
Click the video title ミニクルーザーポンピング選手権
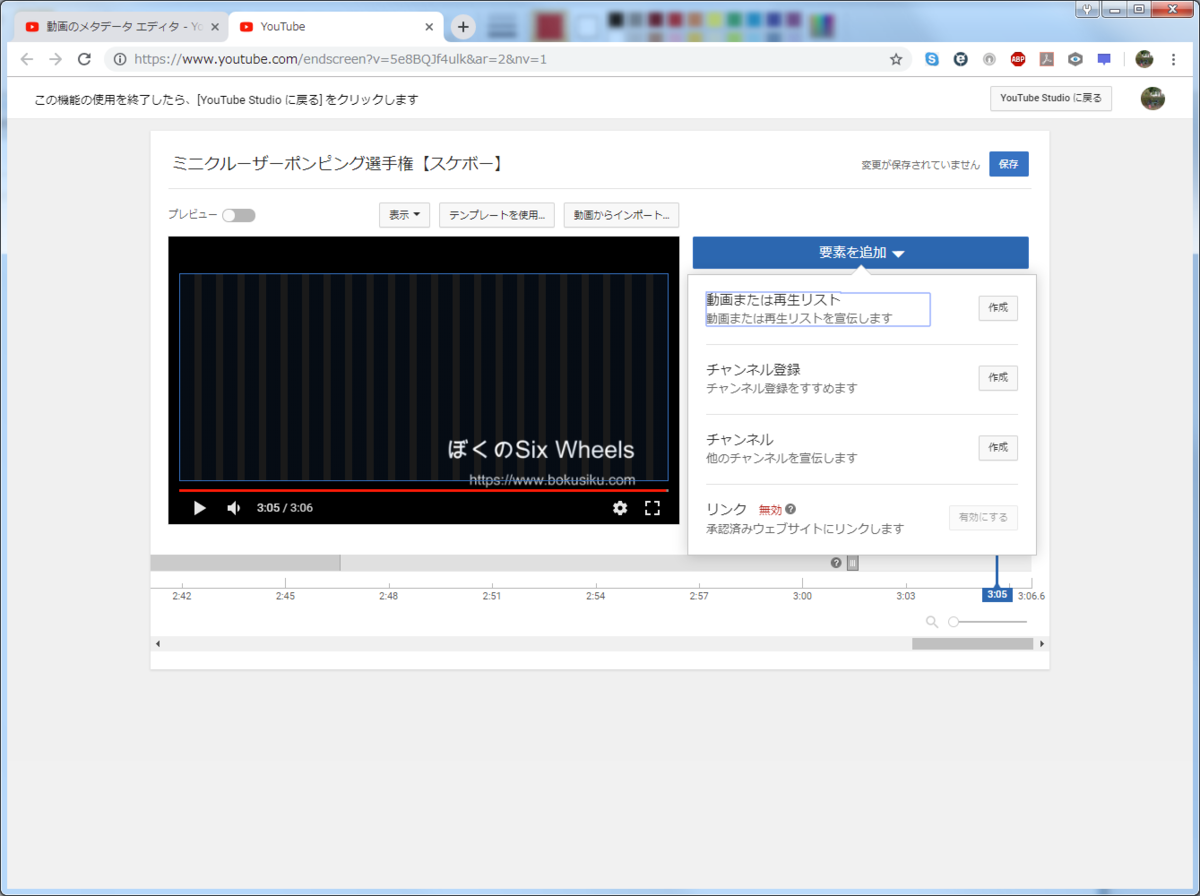[x=337, y=163]
